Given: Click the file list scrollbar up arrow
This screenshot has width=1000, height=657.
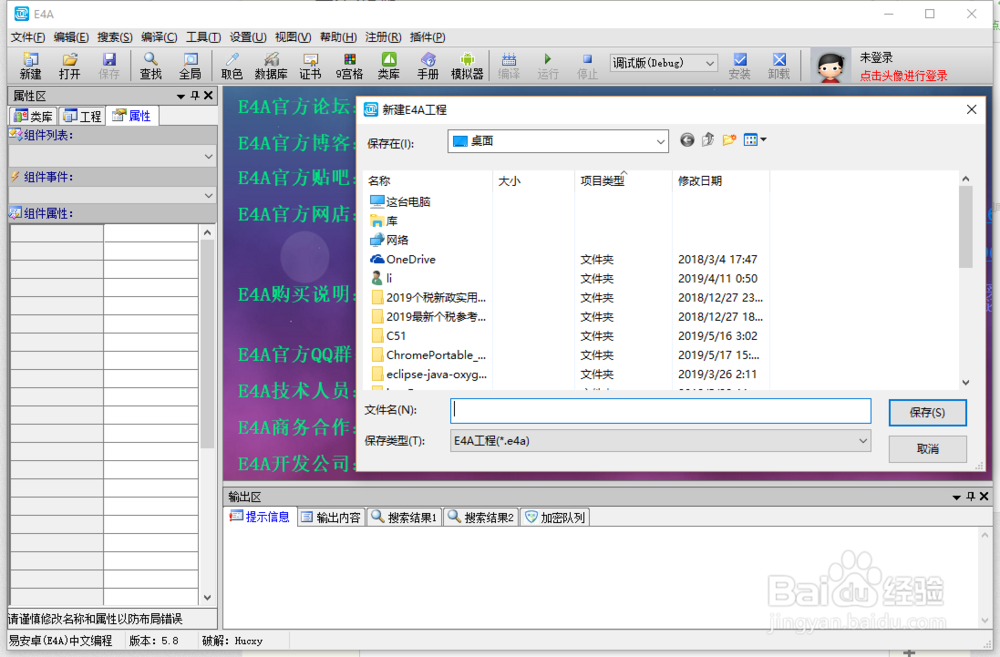Looking at the screenshot, I should tap(965, 178).
